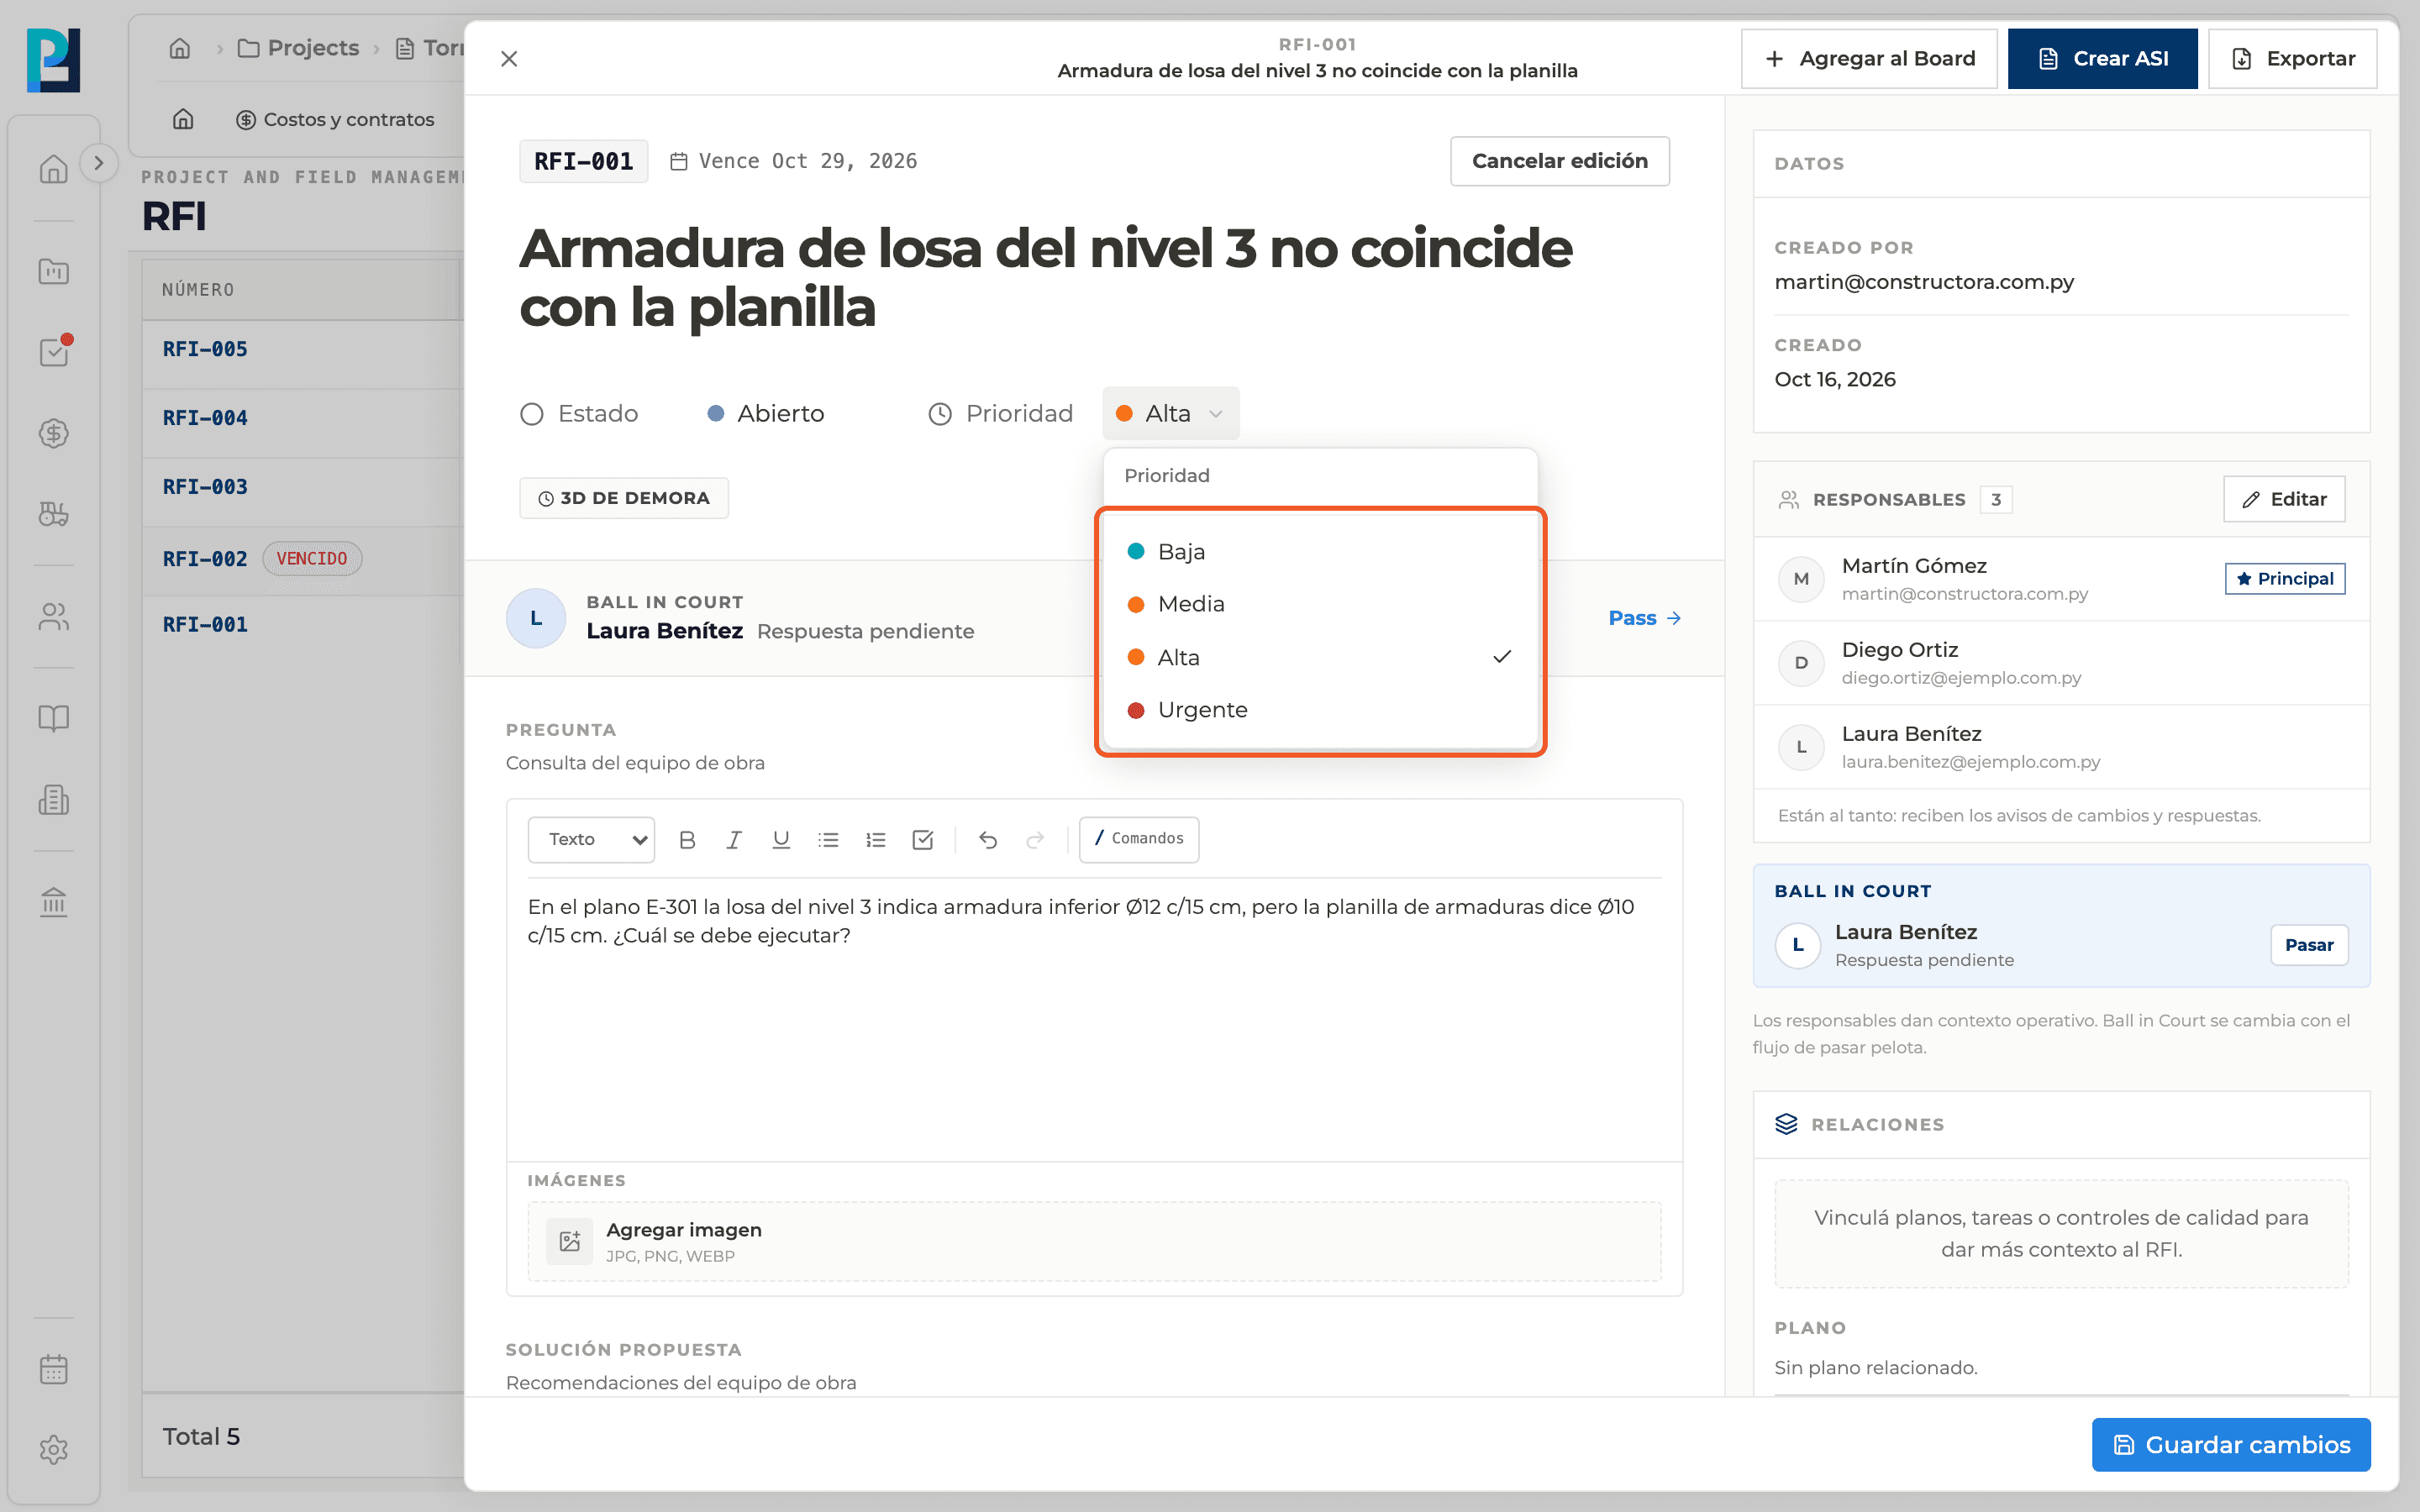Click Pasar in Ball in Court card
Screen dimensions: 2420x1512
(x=2309, y=945)
